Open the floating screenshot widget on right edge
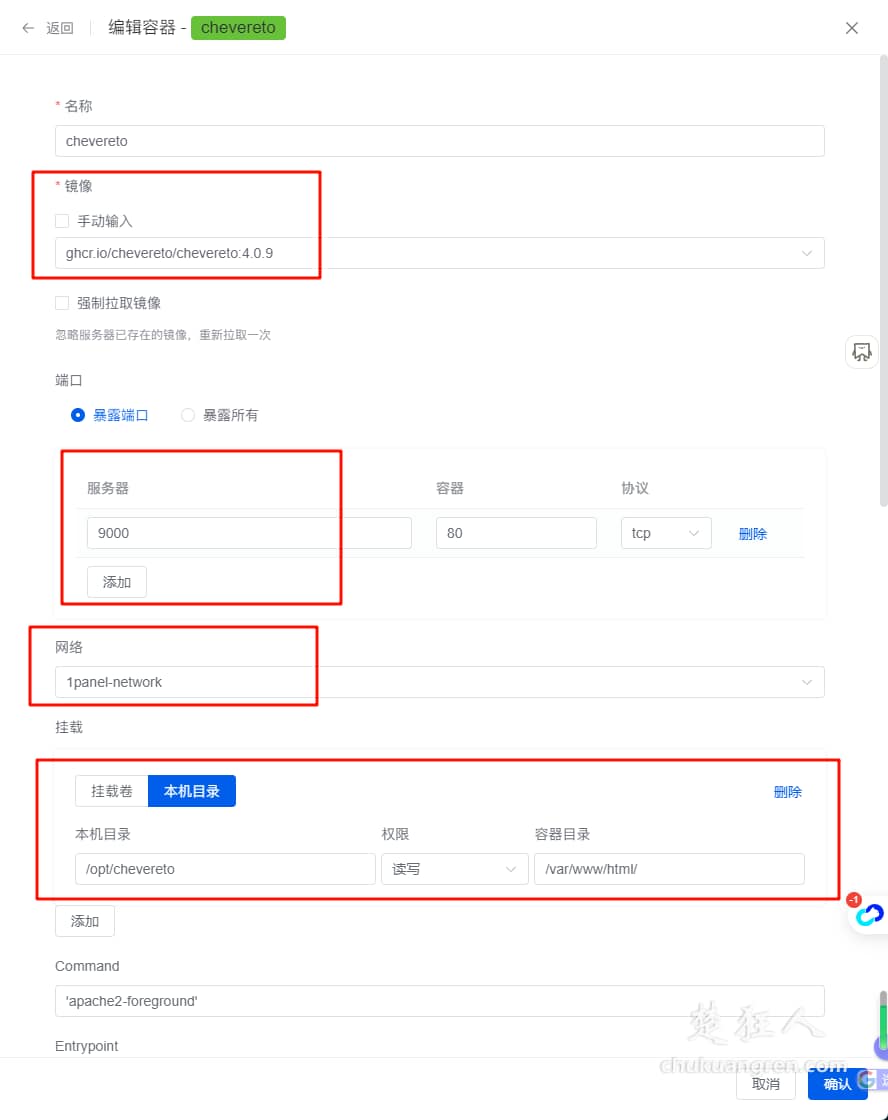 (x=861, y=352)
